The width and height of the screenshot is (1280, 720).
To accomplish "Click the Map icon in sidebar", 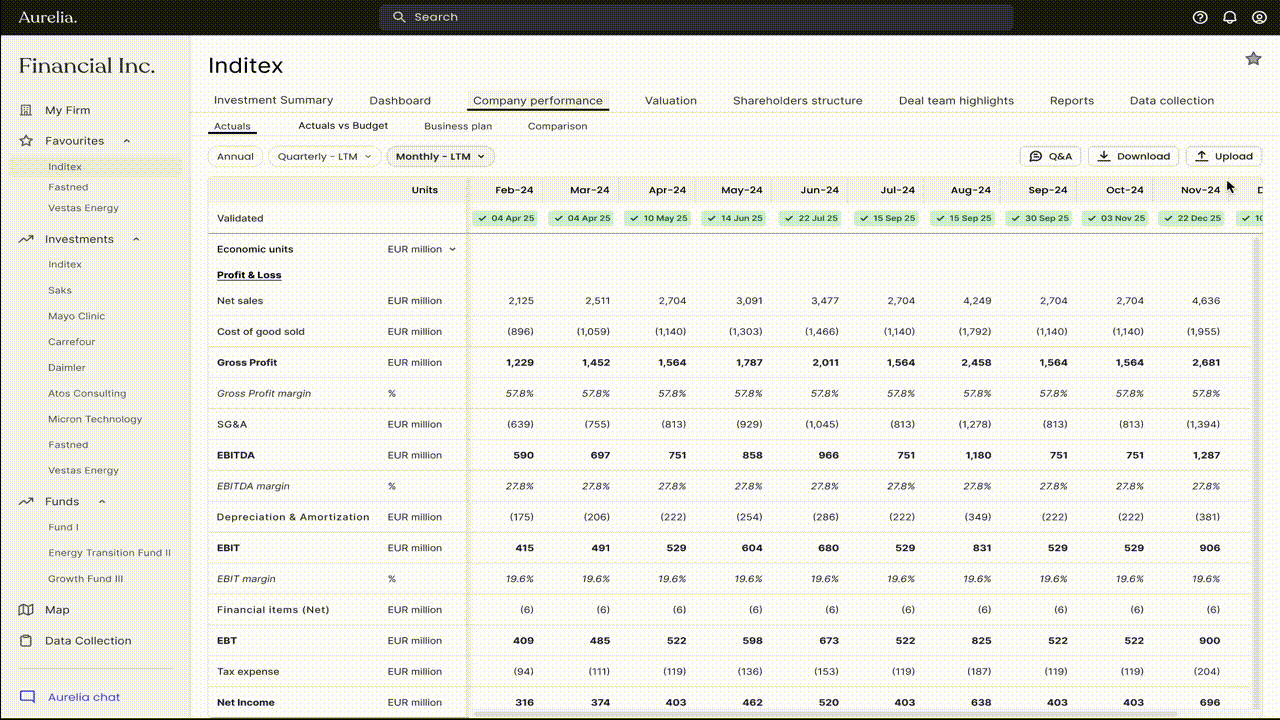I will pyautogui.click(x=27, y=610).
